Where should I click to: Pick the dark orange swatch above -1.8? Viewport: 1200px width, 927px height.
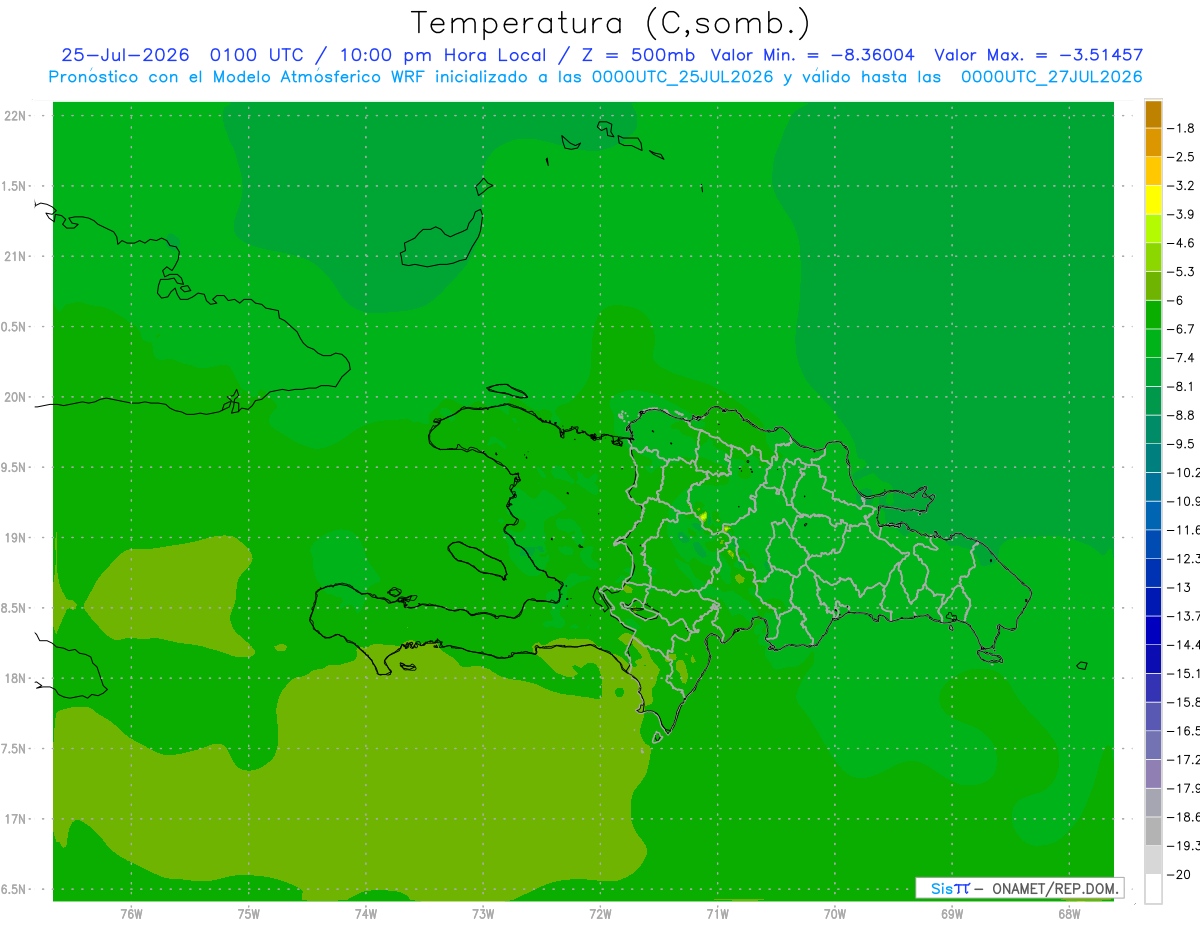point(1153,114)
